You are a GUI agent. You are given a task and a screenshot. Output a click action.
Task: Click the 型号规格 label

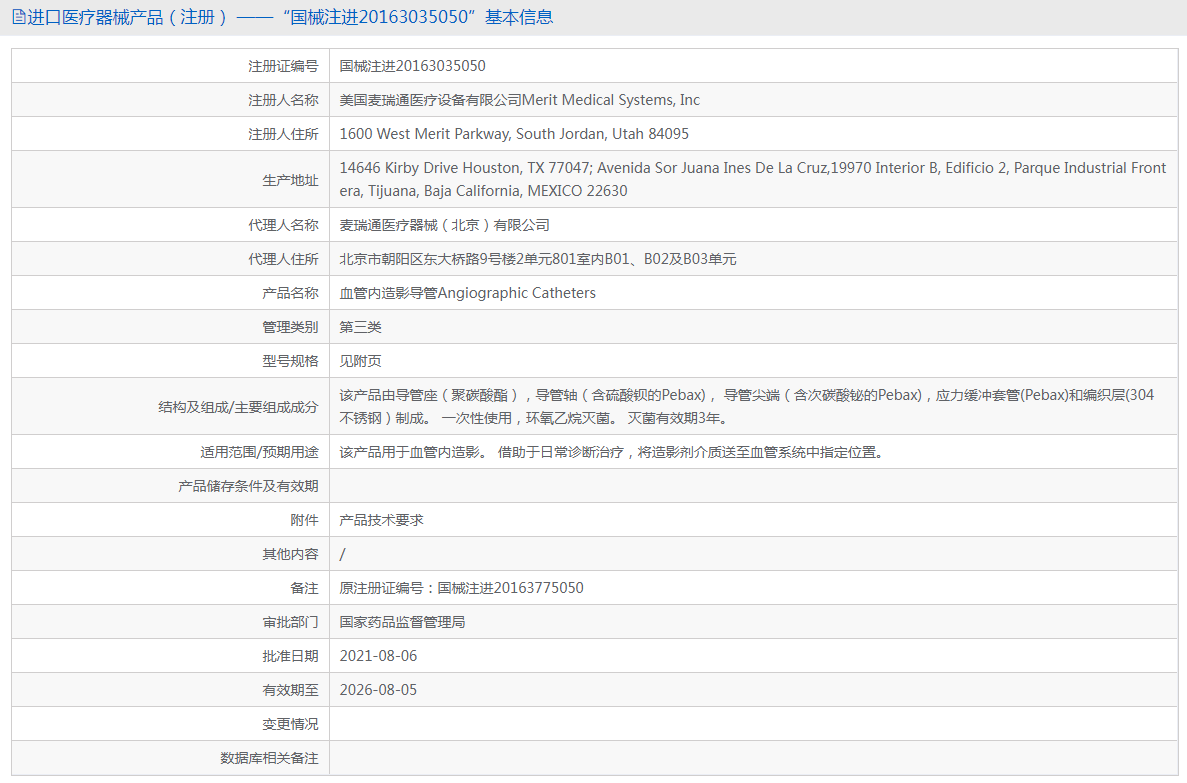click(291, 361)
